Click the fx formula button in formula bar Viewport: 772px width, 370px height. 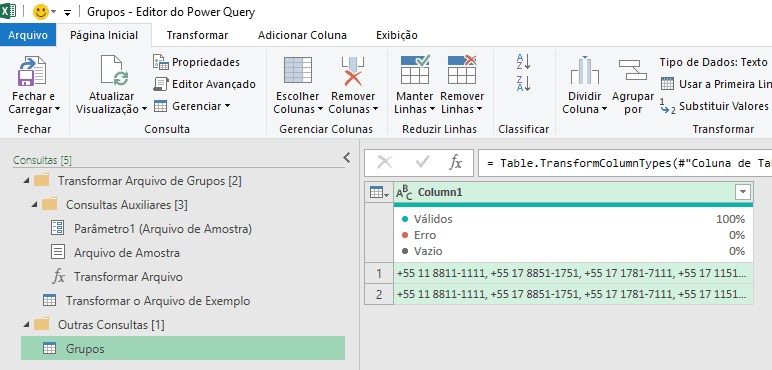pyautogui.click(x=455, y=163)
